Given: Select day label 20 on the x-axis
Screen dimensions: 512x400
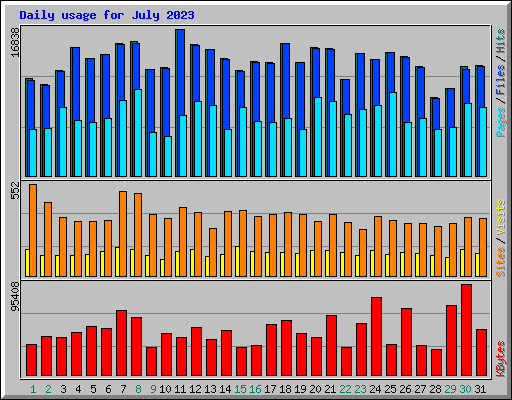Looking at the screenshot, I should coord(315,389).
